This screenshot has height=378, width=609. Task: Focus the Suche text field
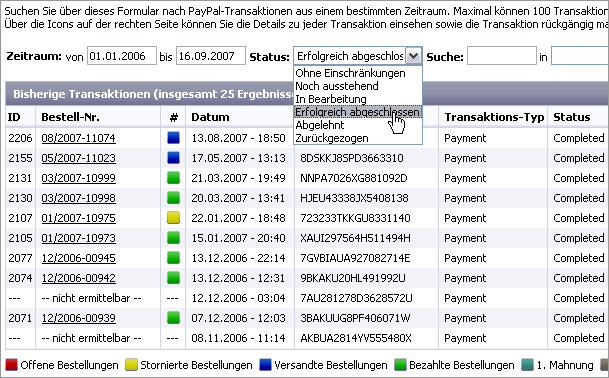pos(502,56)
